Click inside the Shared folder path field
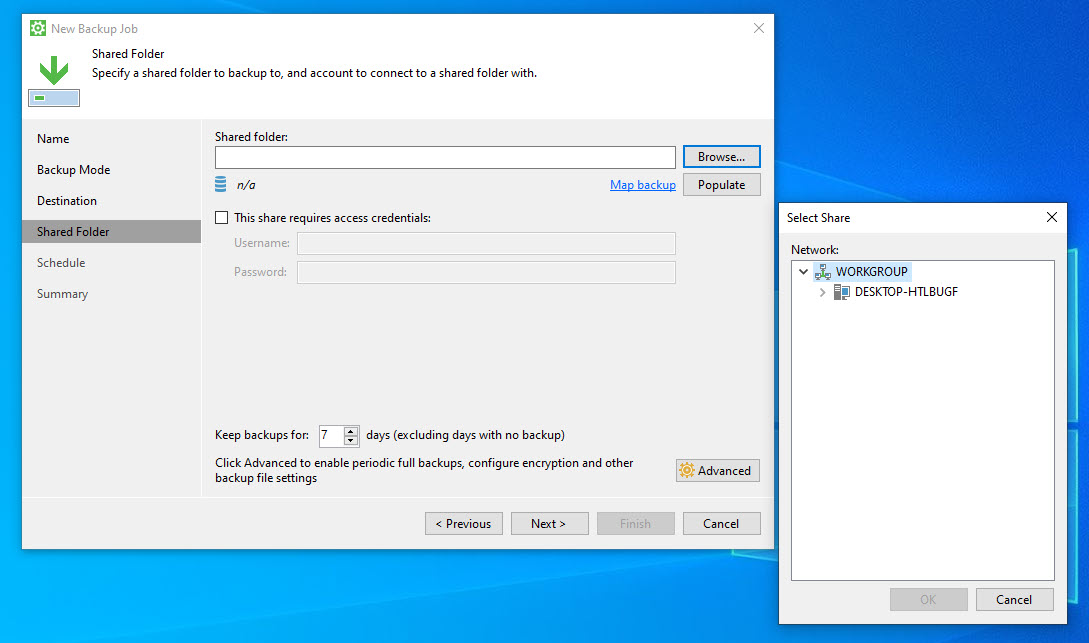The image size is (1089, 643). pyautogui.click(x=445, y=158)
